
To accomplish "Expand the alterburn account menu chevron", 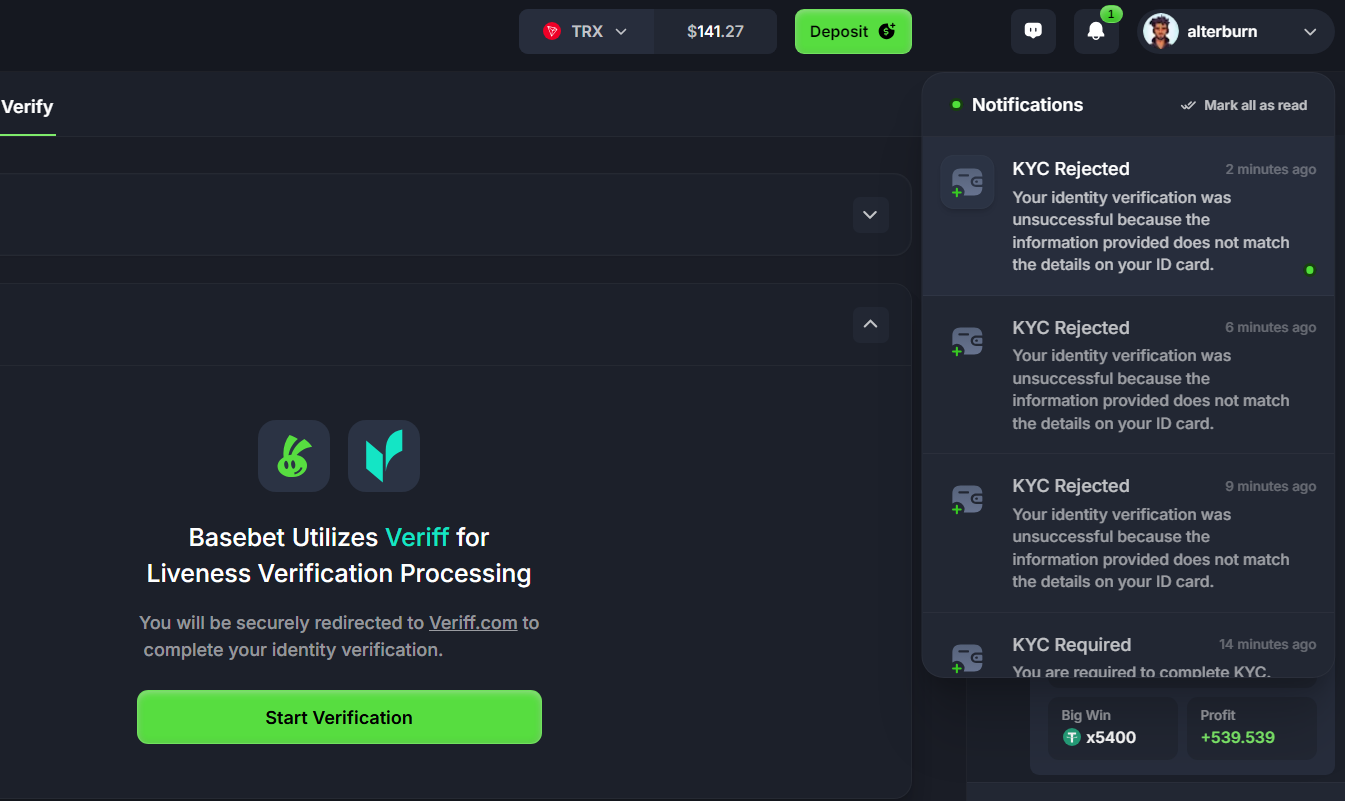I will point(1310,32).
